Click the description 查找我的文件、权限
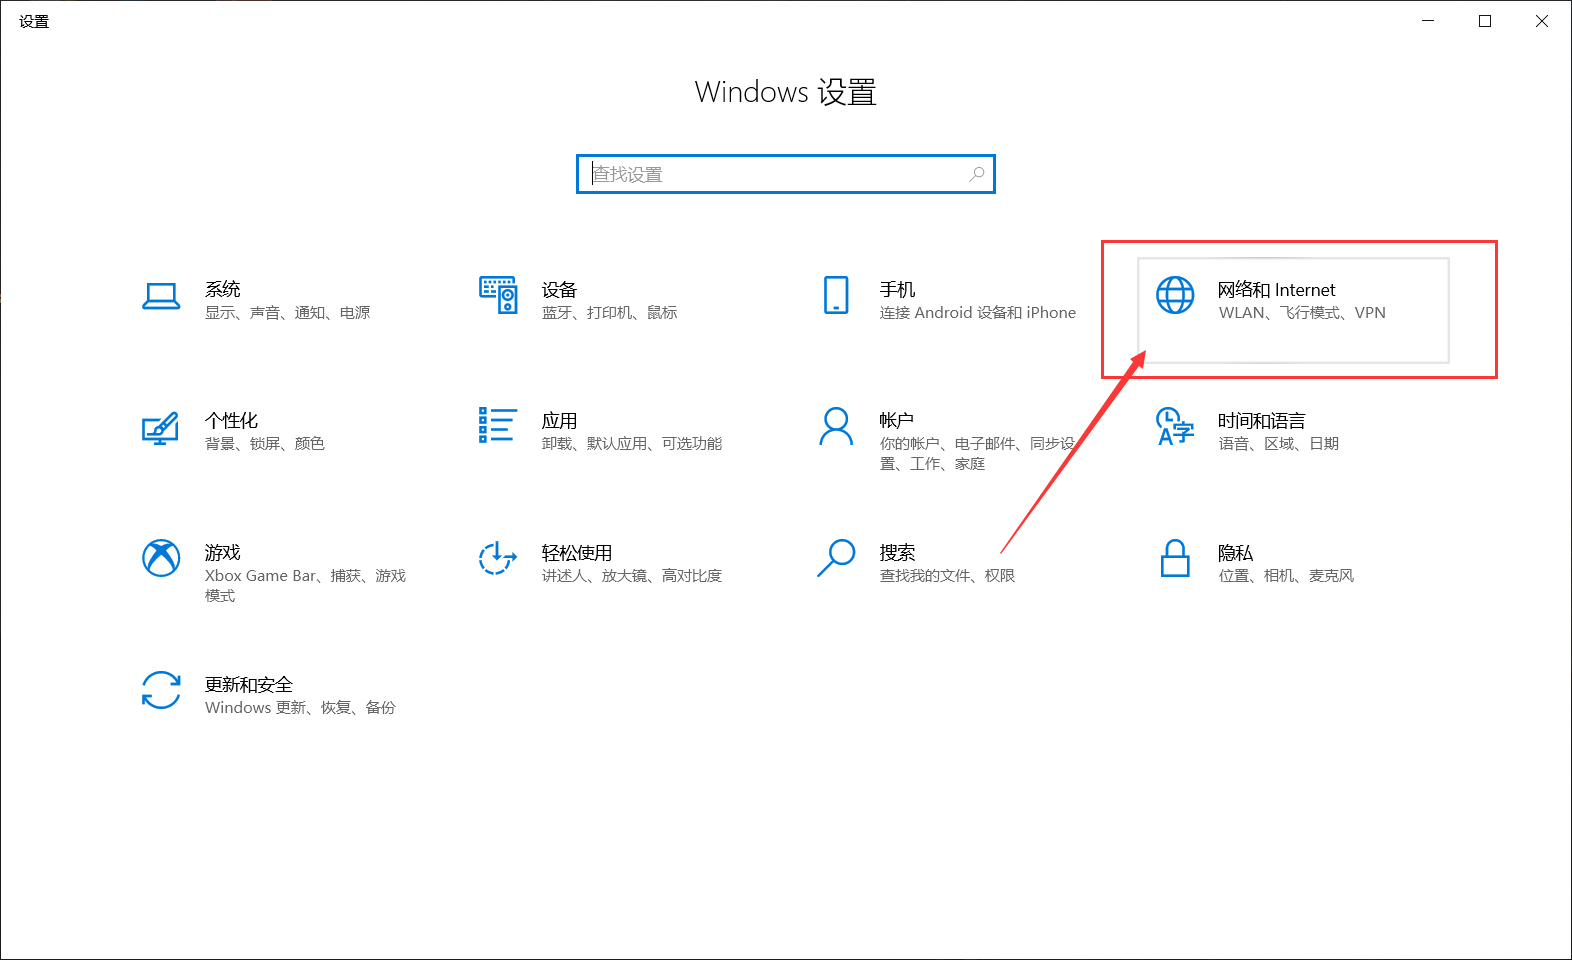This screenshot has width=1572, height=960. pyautogui.click(x=948, y=576)
